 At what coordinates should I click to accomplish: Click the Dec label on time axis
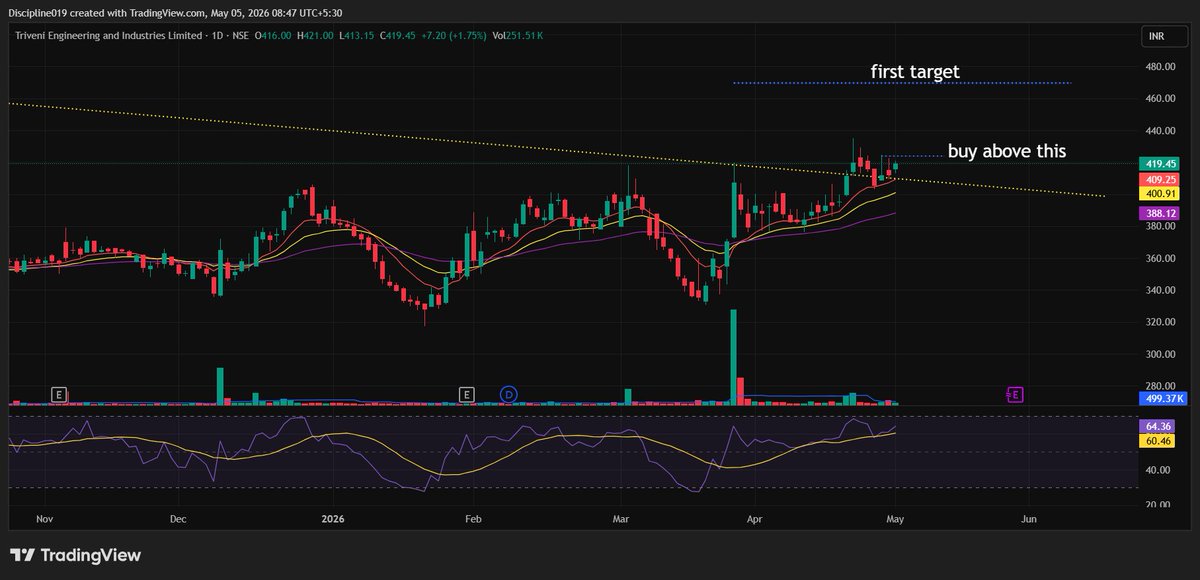coord(178,520)
